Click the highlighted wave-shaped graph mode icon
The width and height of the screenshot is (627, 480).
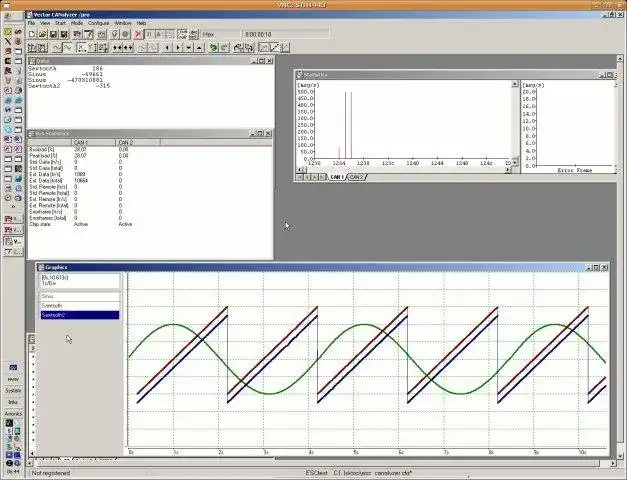68,48
